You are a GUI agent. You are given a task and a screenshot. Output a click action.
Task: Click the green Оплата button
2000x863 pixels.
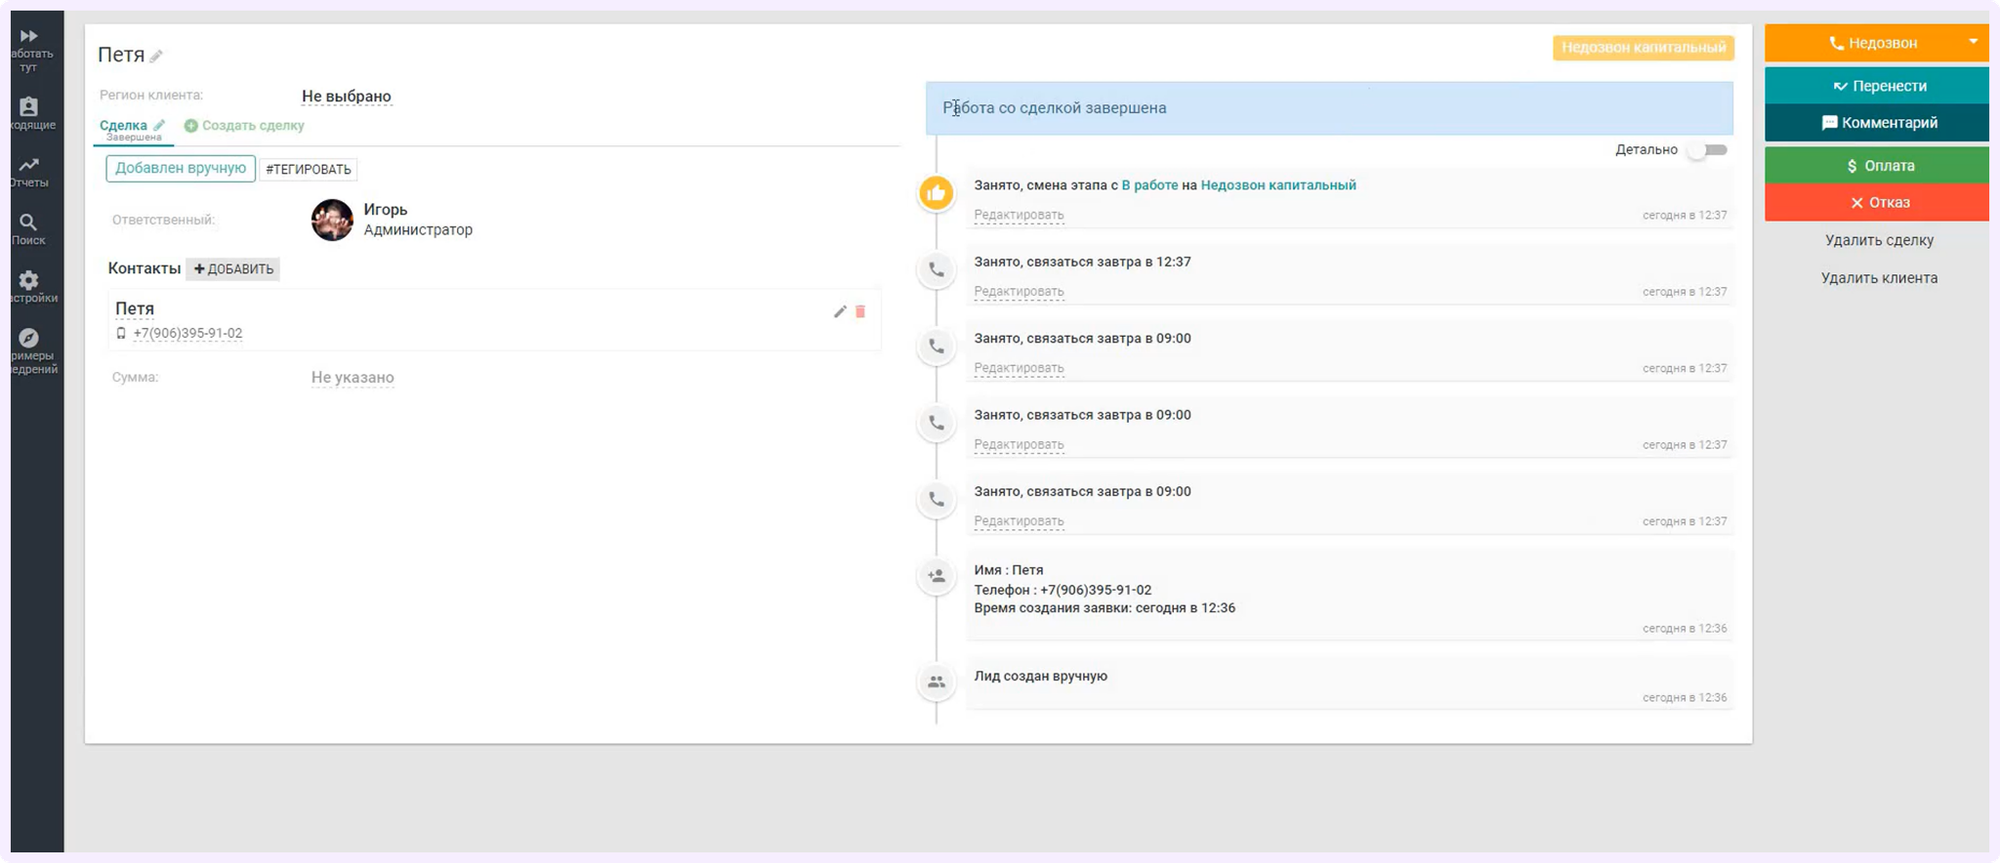click(1877, 166)
